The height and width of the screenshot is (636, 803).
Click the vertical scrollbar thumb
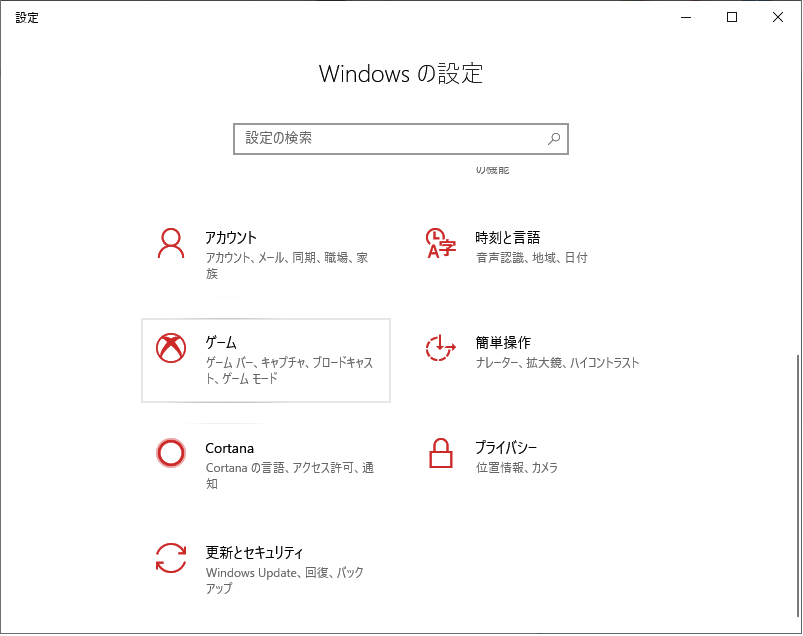[797, 485]
